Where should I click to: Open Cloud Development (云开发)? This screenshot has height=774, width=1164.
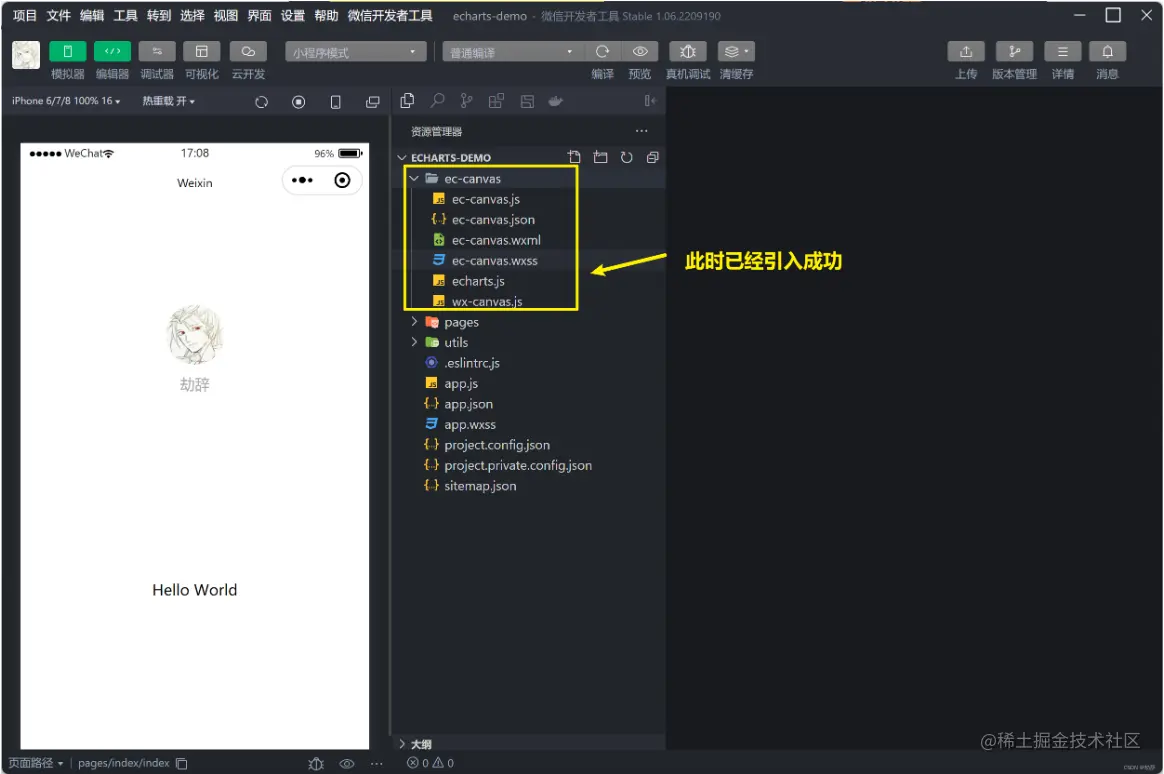click(248, 51)
